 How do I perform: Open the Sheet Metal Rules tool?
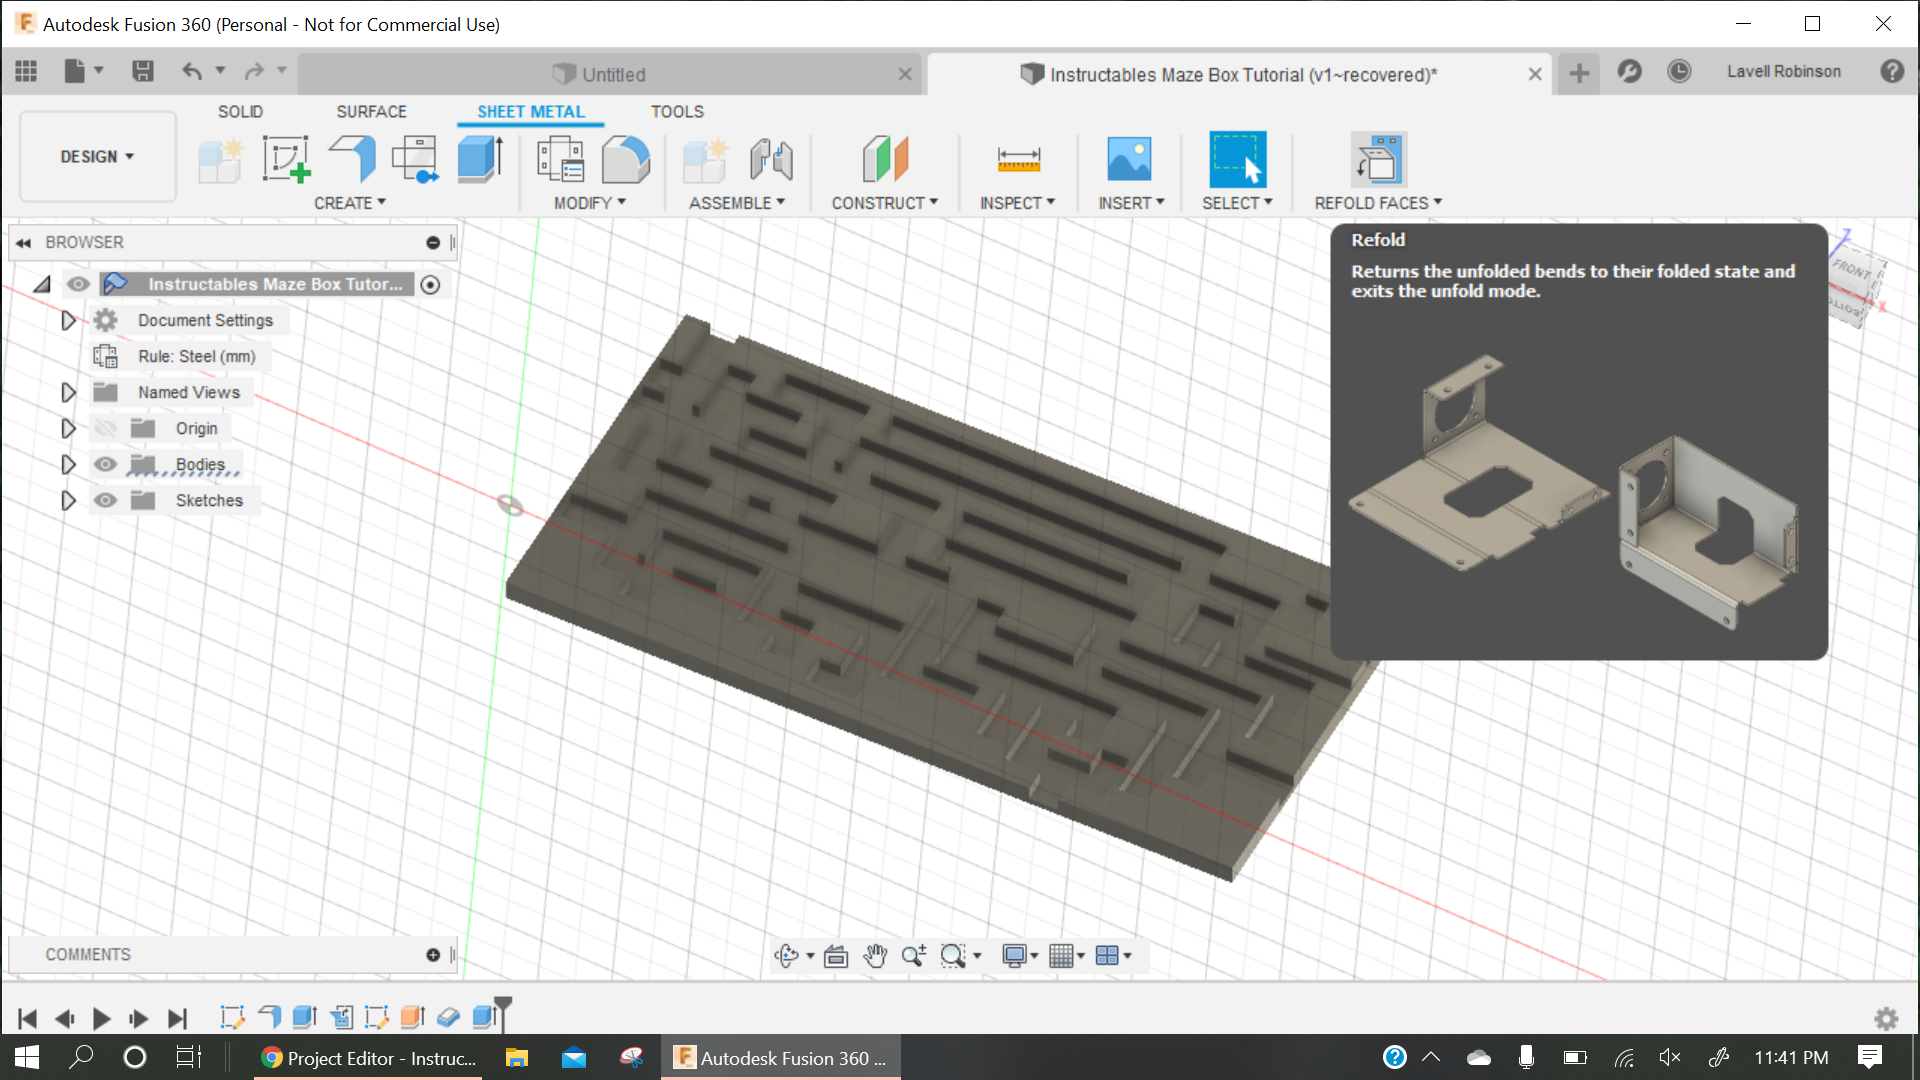pos(560,159)
